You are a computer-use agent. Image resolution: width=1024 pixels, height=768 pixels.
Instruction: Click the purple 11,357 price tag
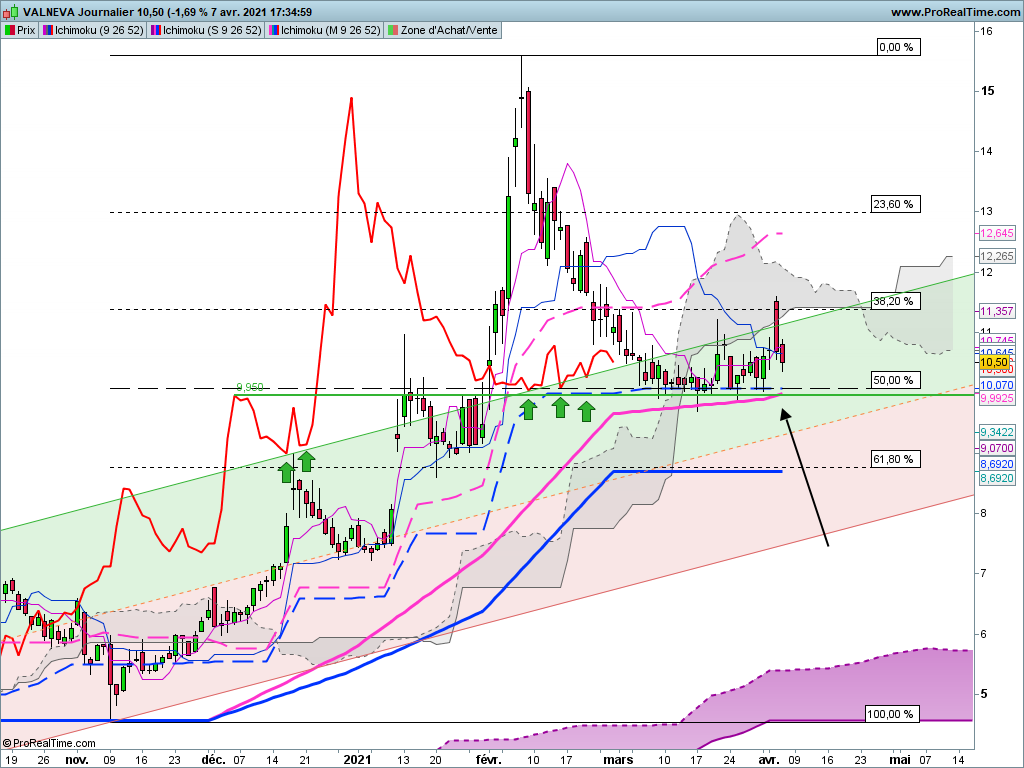coord(997,312)
